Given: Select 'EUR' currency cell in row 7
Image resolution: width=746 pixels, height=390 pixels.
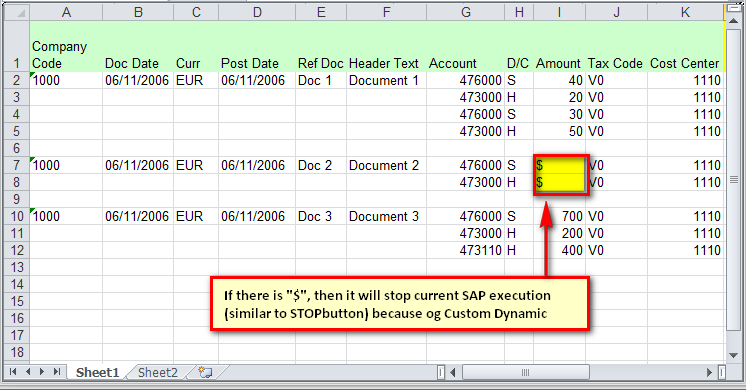Looking at the screenshot, I should [196, 165].
